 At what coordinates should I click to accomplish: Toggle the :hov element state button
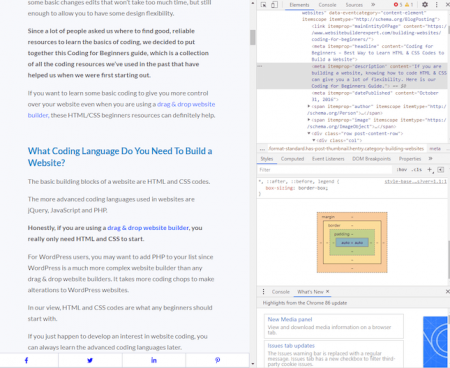click(402, 170)
